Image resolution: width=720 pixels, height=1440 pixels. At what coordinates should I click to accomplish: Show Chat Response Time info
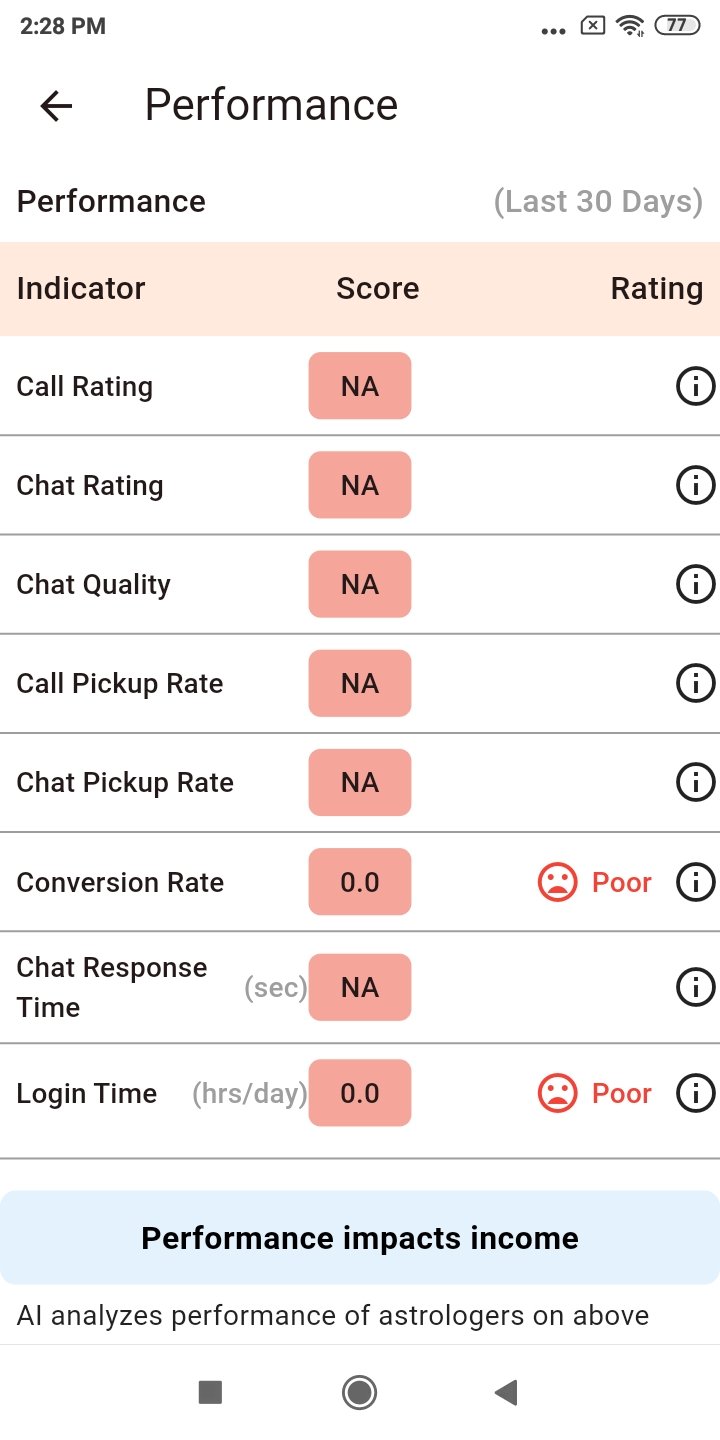pyautogui.click(x=695, y=987)
